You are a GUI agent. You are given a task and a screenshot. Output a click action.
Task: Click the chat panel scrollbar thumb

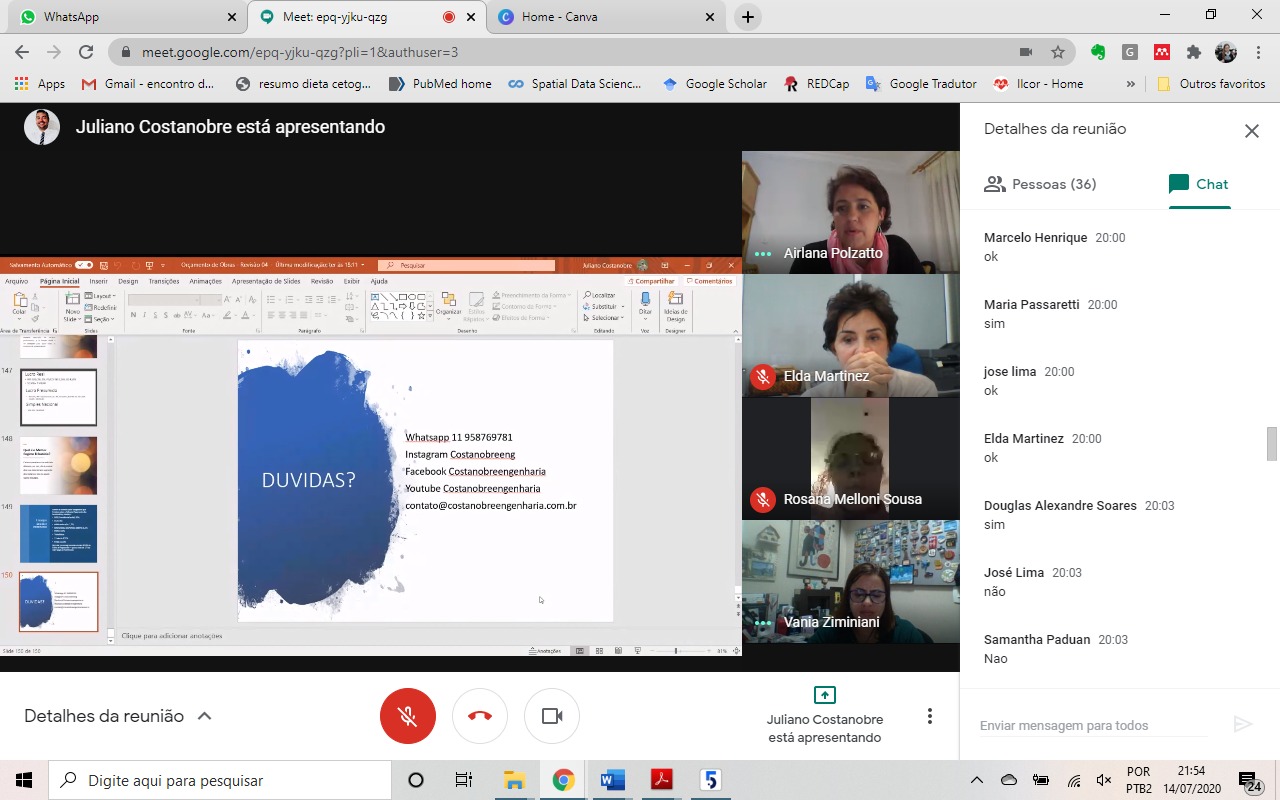1272,442
